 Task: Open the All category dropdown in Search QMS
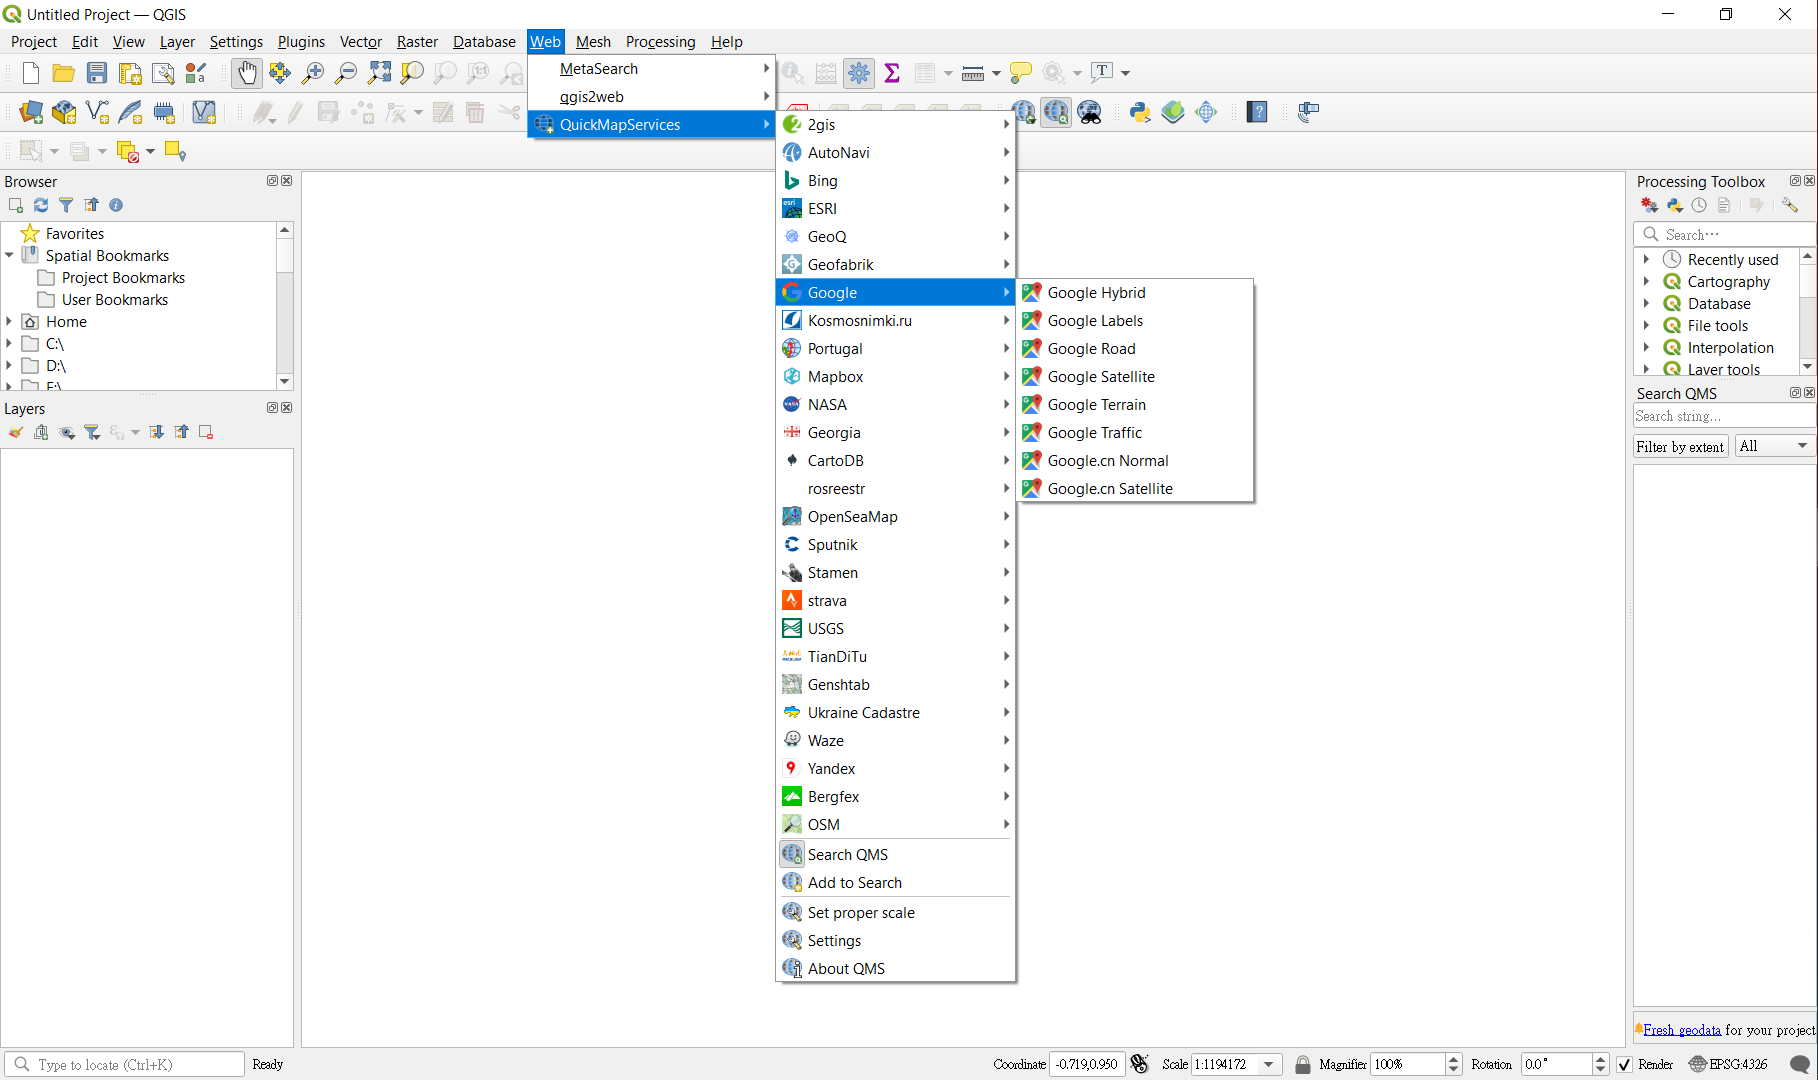click(1775, 446)
